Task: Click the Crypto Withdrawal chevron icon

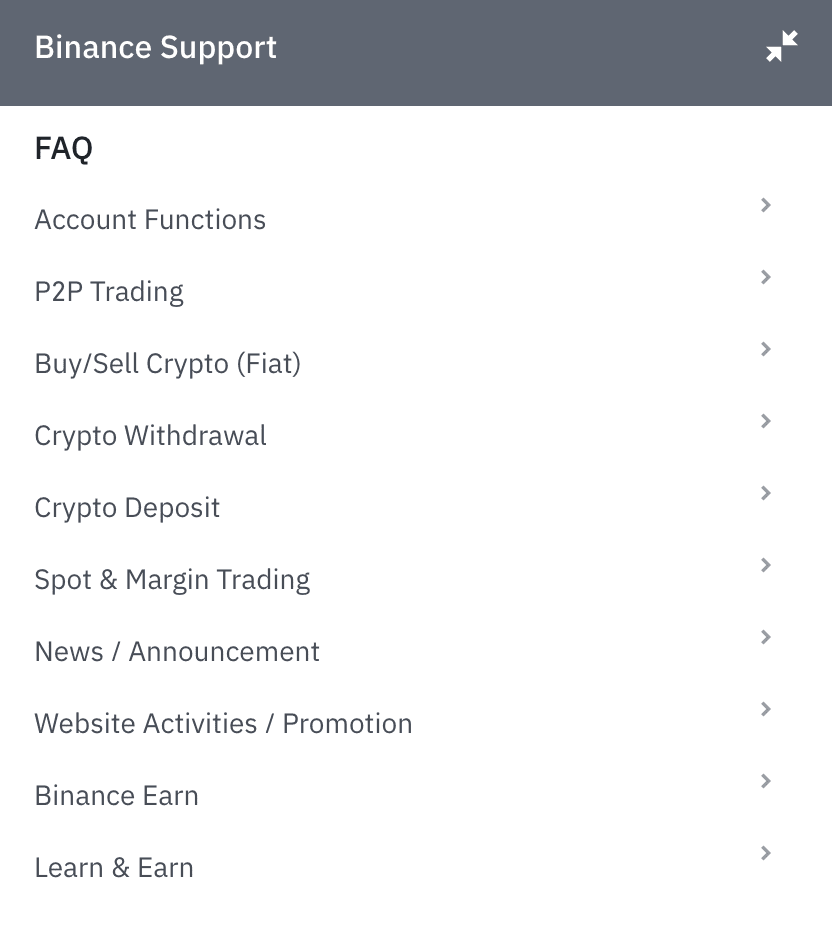Action: point(766,422)
